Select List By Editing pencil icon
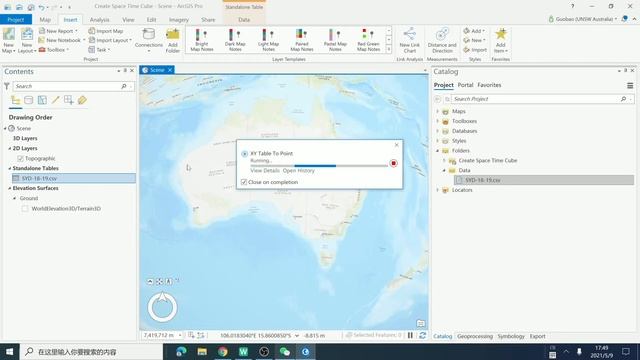Viewport: 640px width, 360px height. coord(56,100)
